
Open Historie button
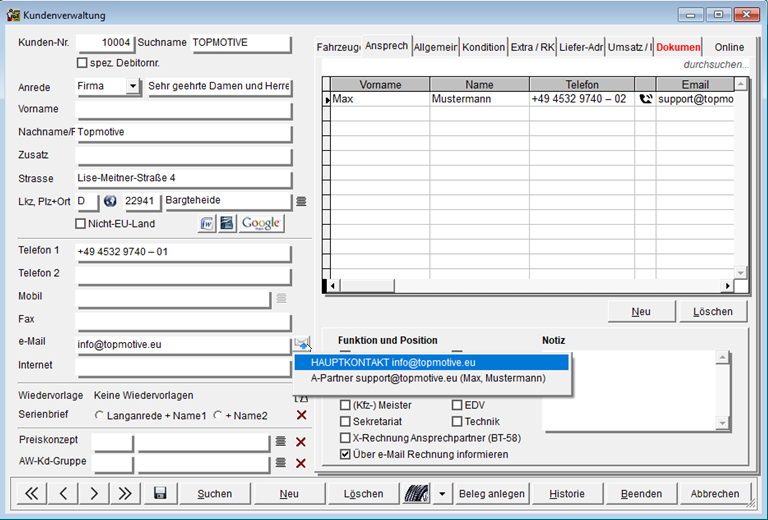(x=567, y=494)
